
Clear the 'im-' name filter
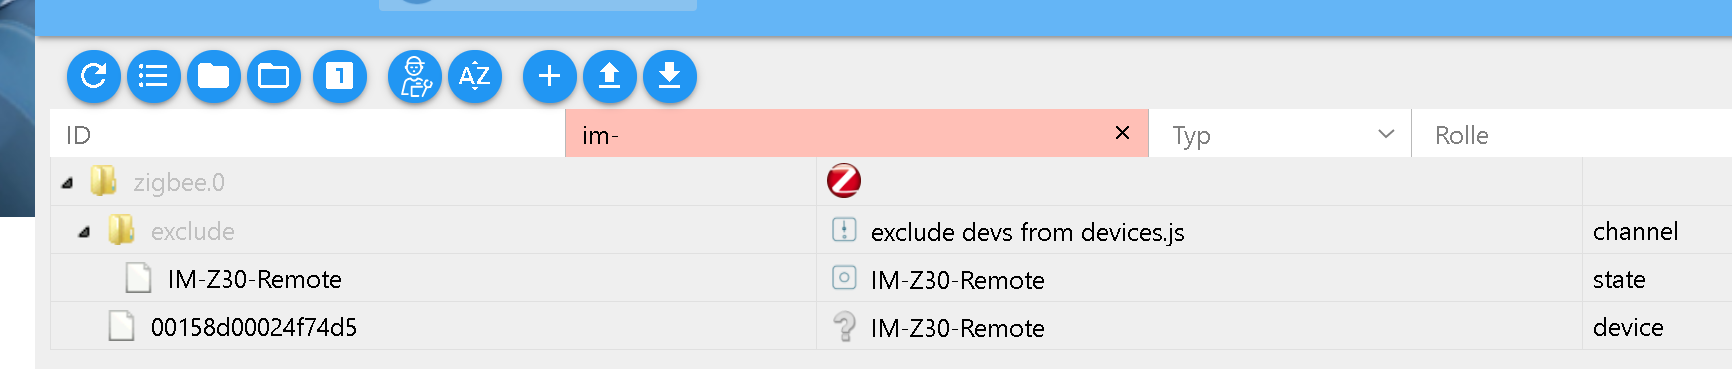(x=1122, y=133)
